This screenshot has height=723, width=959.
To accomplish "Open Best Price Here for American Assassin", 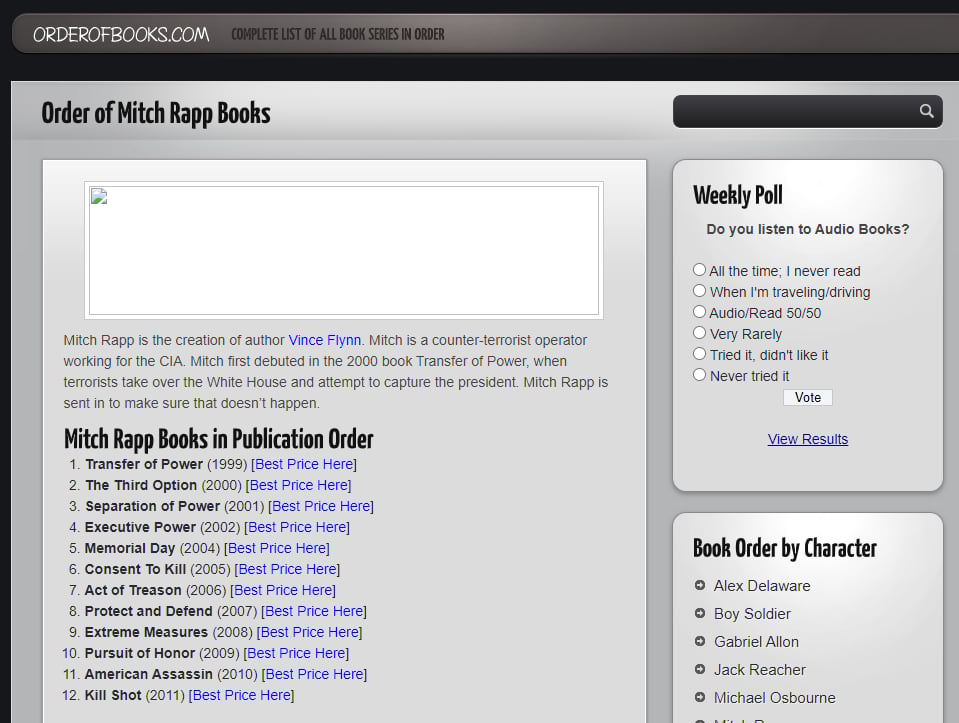I will (314, 674).
